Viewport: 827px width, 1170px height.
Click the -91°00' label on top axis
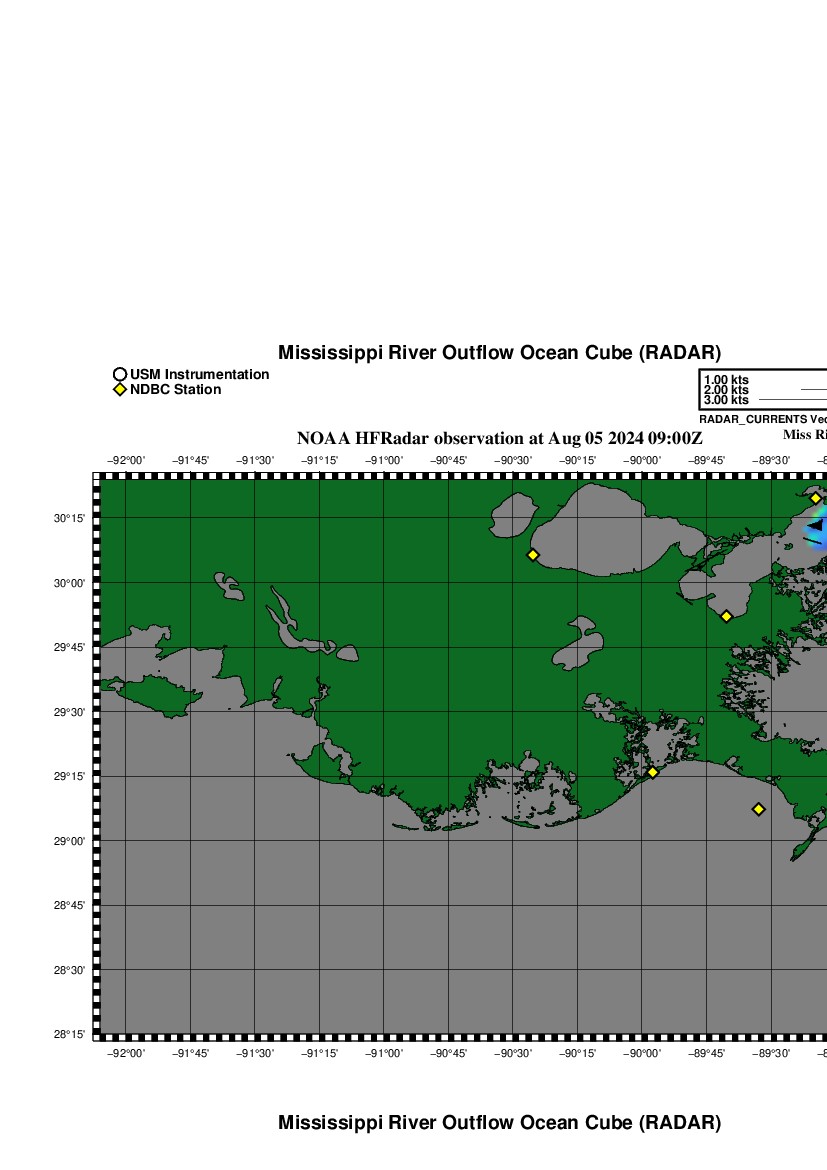384,461
